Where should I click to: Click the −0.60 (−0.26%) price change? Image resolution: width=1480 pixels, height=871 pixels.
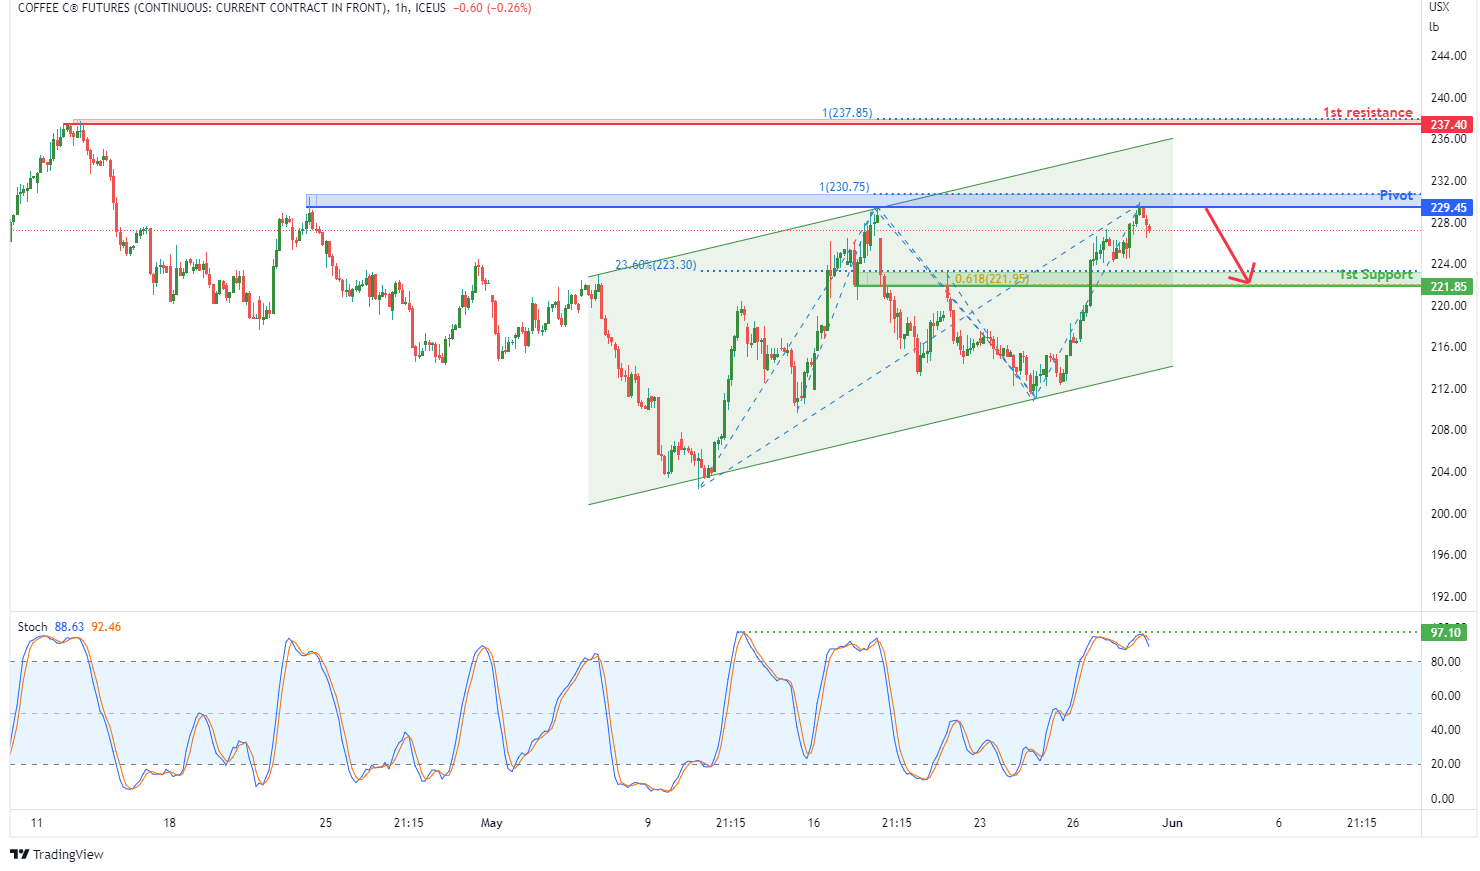[x=492, y=8]
